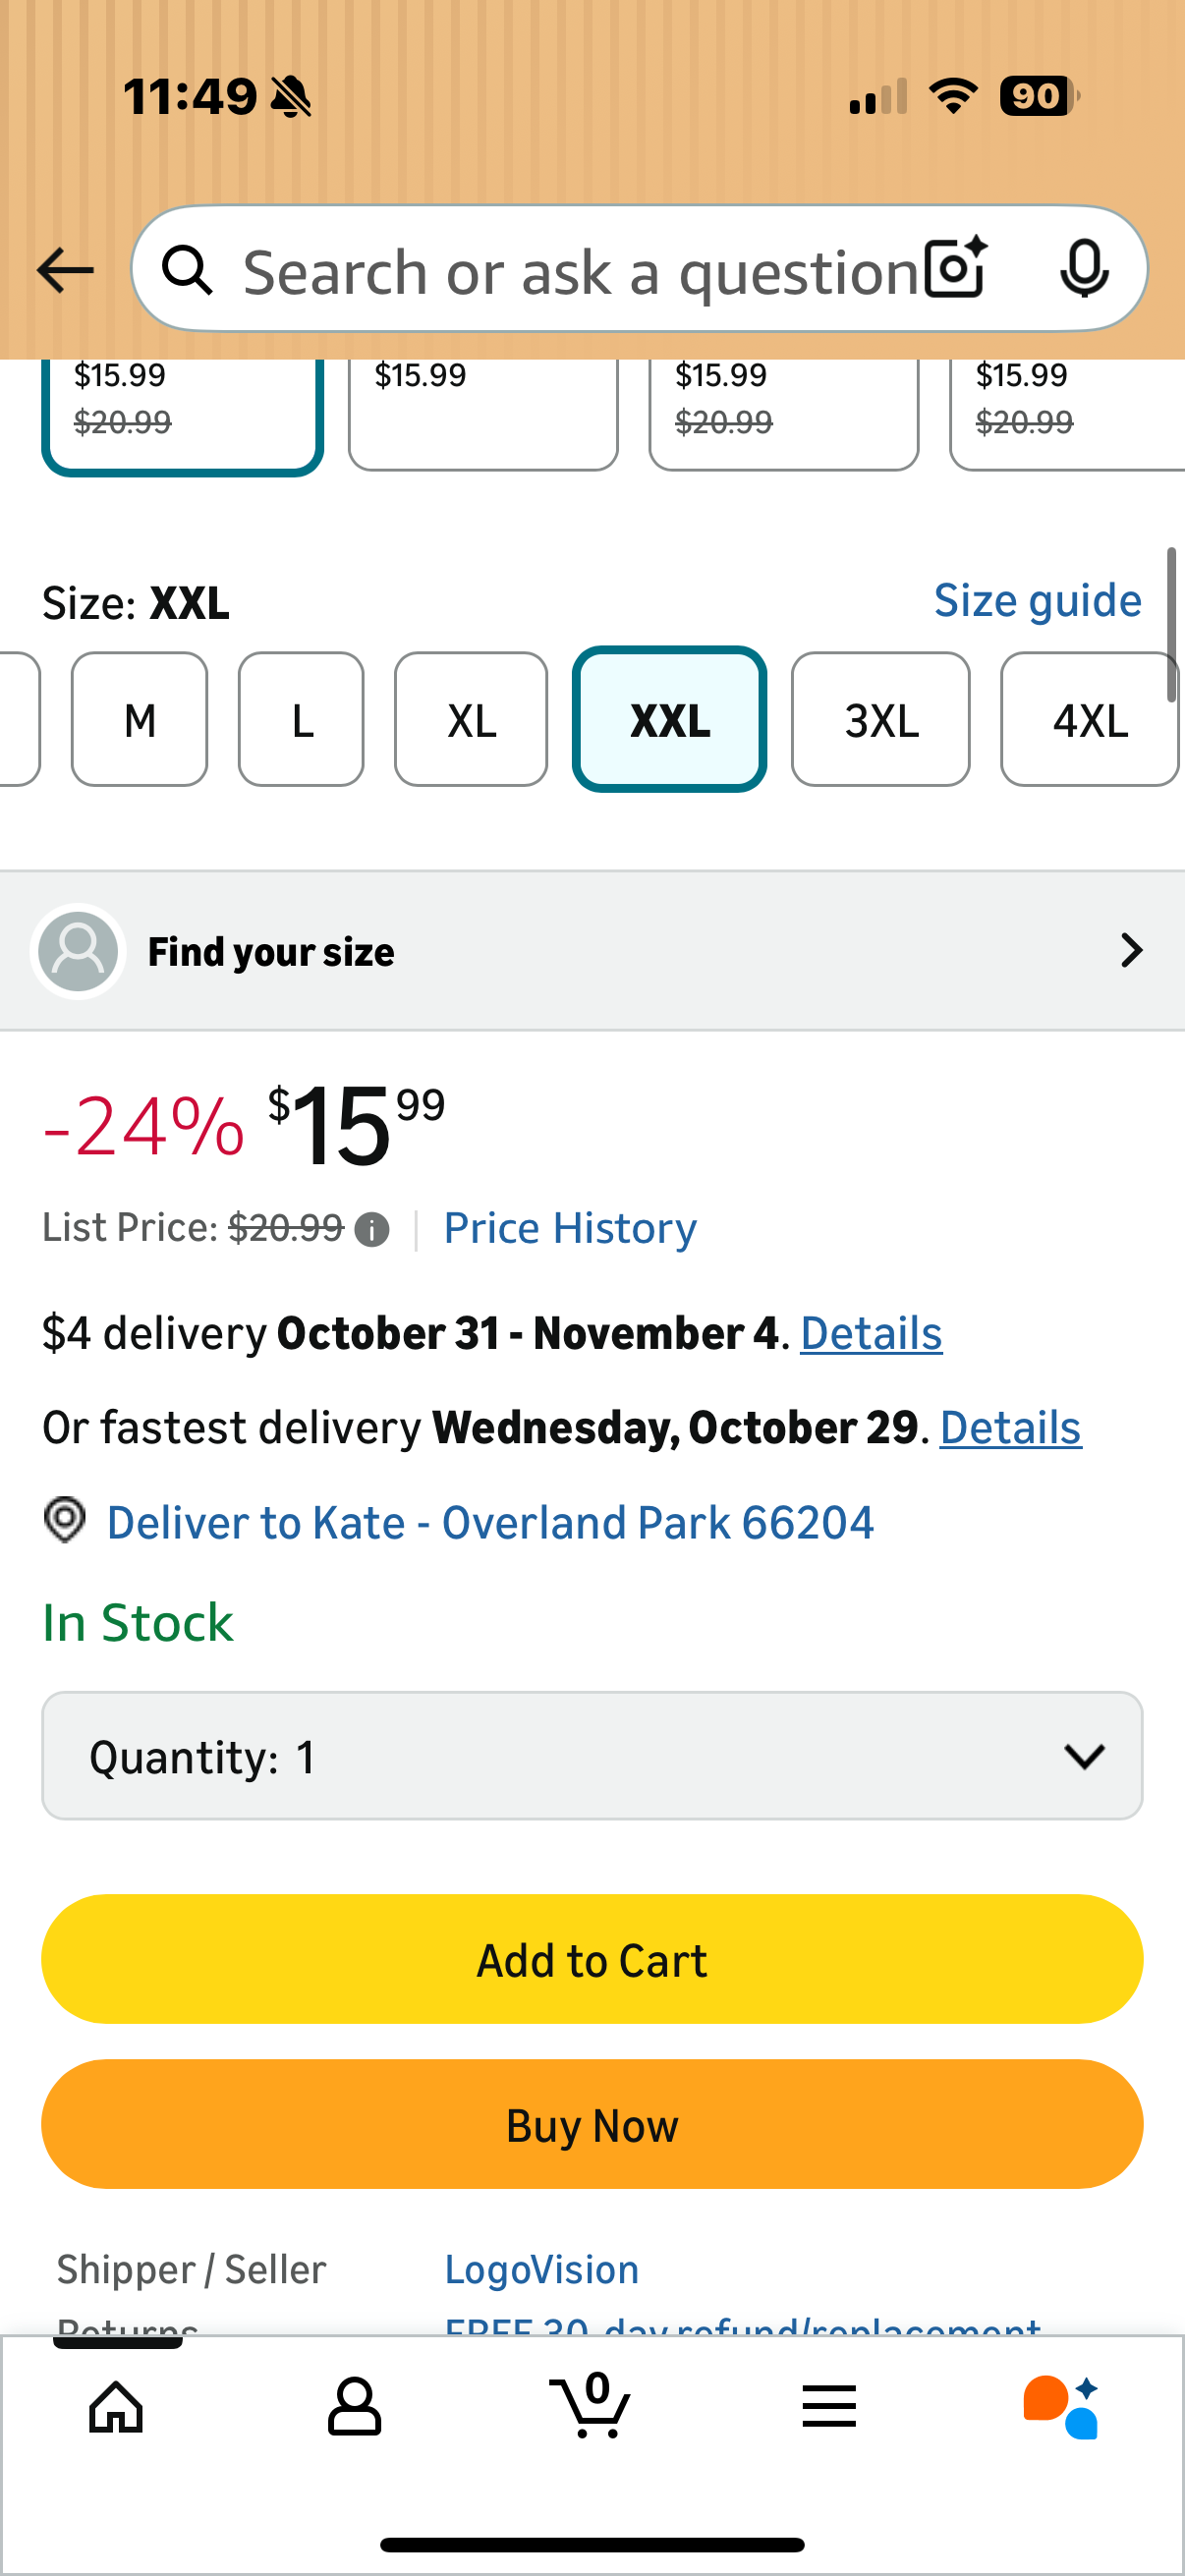1185x2576 pixels.
Task: Open the Quantity dropdown
Action: 592,1755
